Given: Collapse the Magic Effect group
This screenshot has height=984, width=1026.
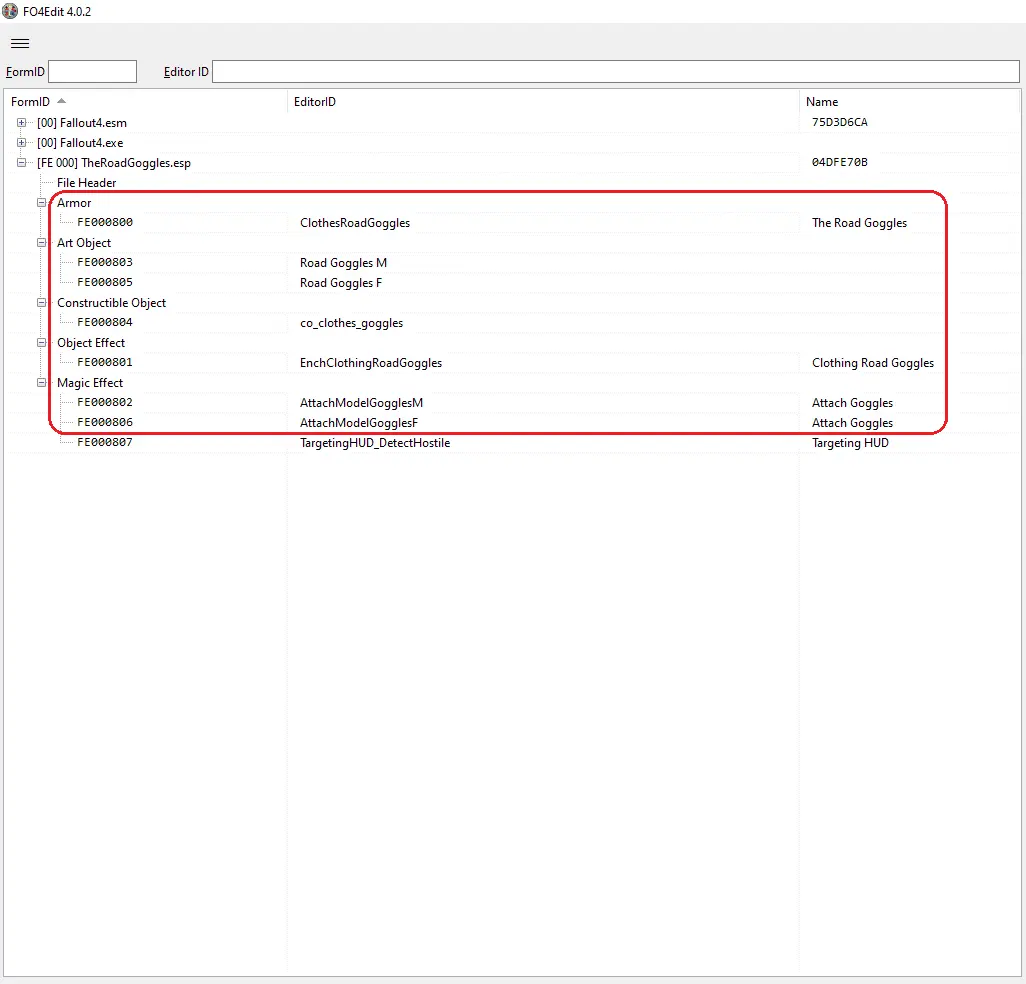Looking at the screenshot, I should 41,383.
